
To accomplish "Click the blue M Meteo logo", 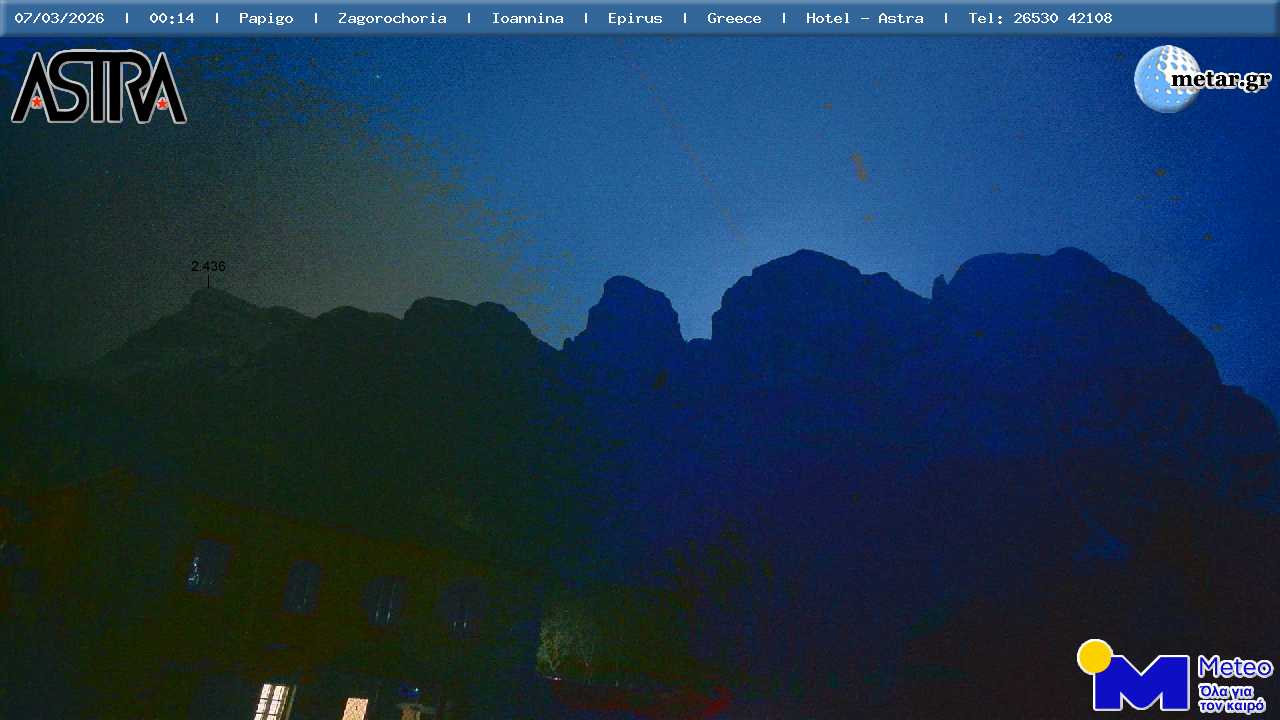I will tap(1140, 682).
